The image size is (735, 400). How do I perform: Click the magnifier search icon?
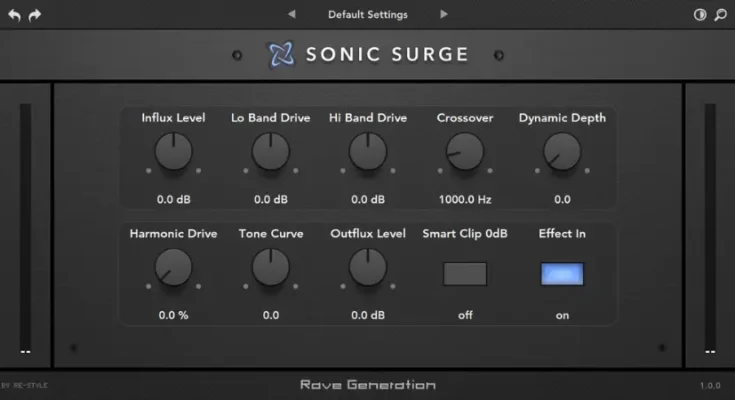(720, 15)
